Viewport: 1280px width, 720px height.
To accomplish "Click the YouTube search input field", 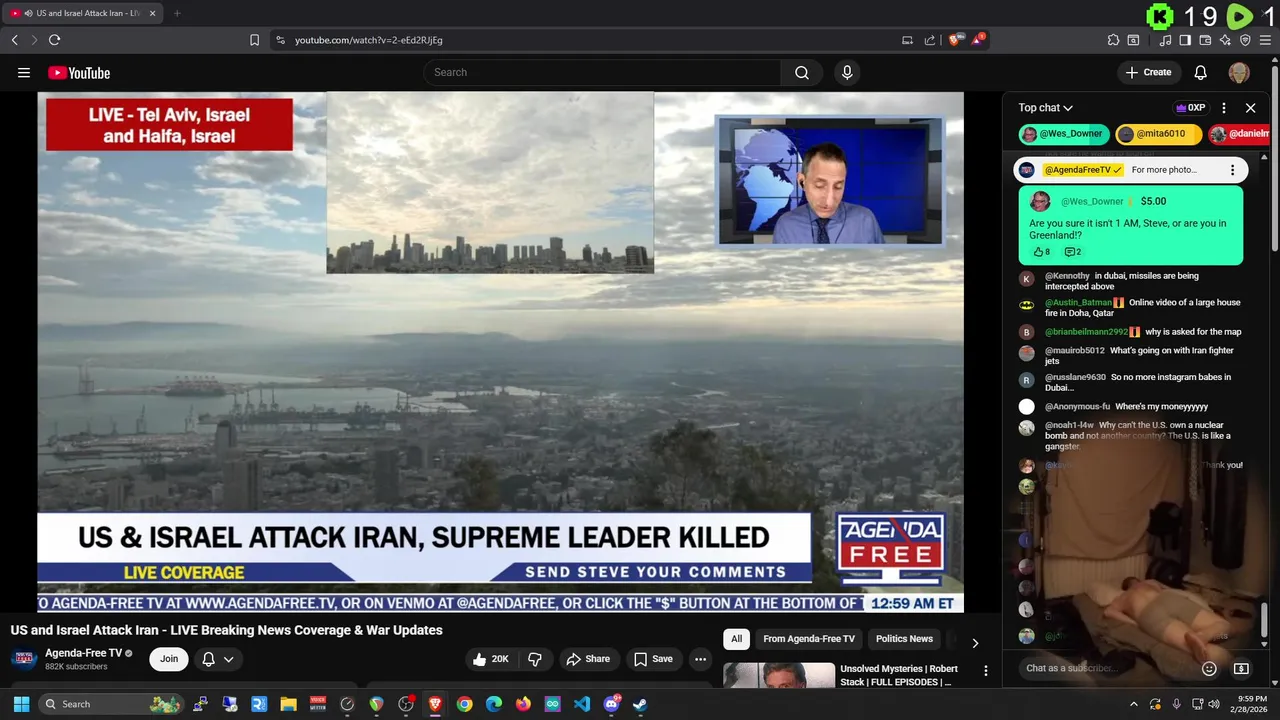I will (x=603, y=72).
